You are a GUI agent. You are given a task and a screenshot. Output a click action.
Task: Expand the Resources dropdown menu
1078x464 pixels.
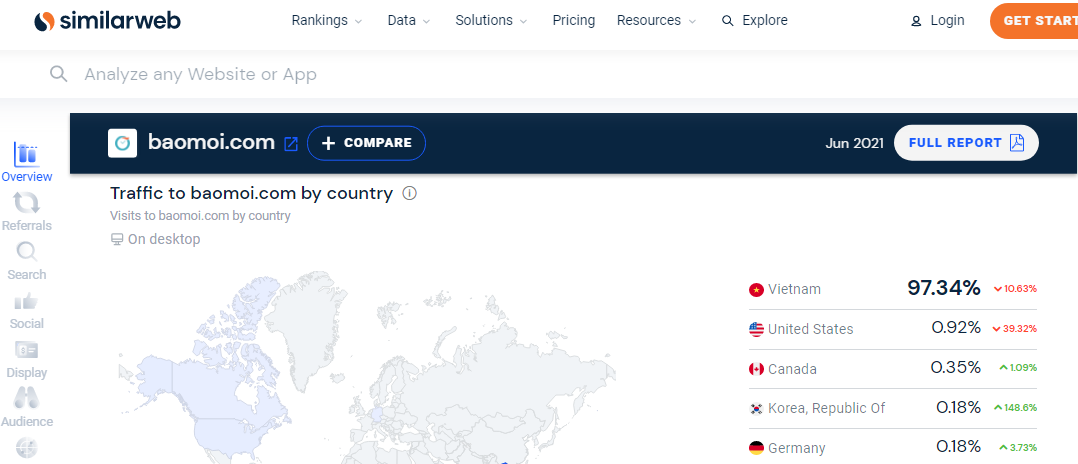(x=656, y=20)
